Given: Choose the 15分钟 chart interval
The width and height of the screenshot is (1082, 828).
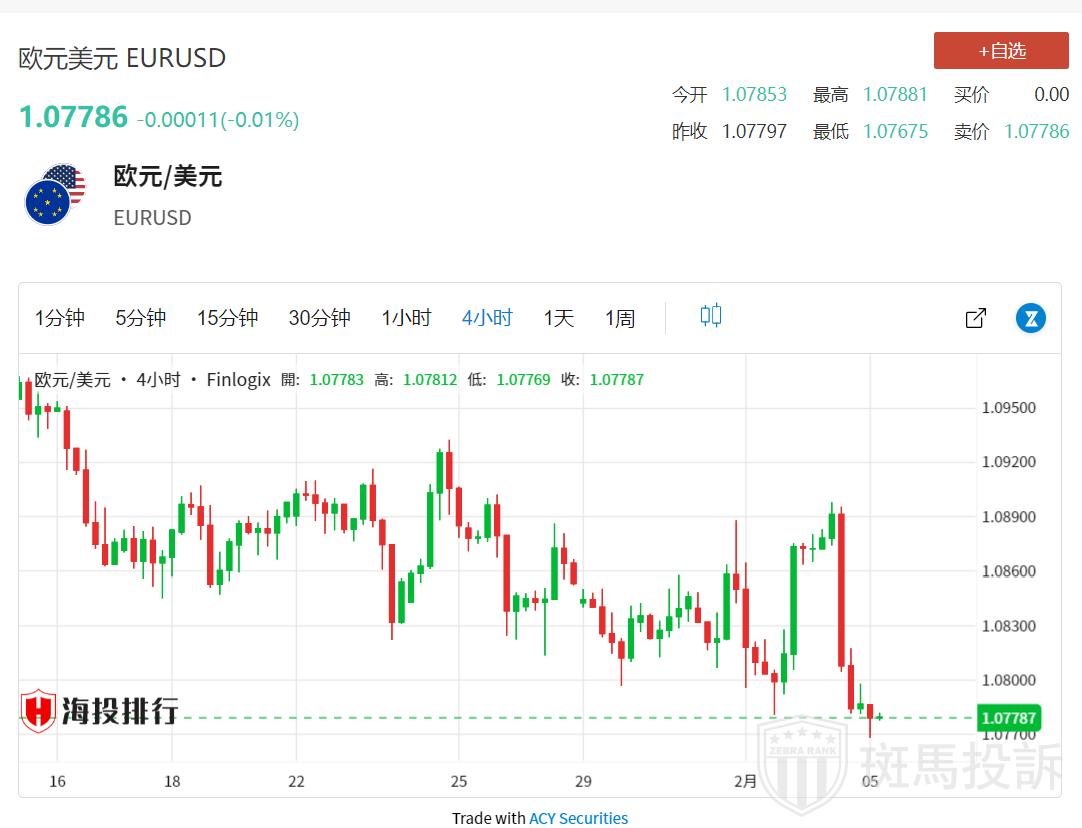Looking at the screenshot, I should tap(227, 318).
